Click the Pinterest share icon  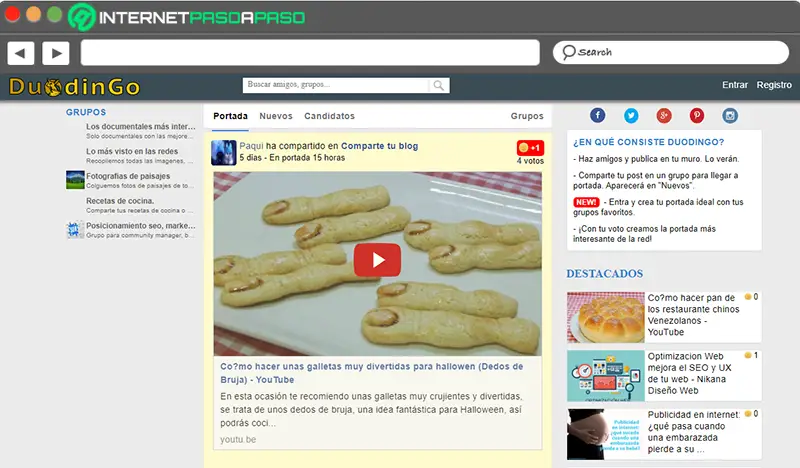click(x=697, y=115)
